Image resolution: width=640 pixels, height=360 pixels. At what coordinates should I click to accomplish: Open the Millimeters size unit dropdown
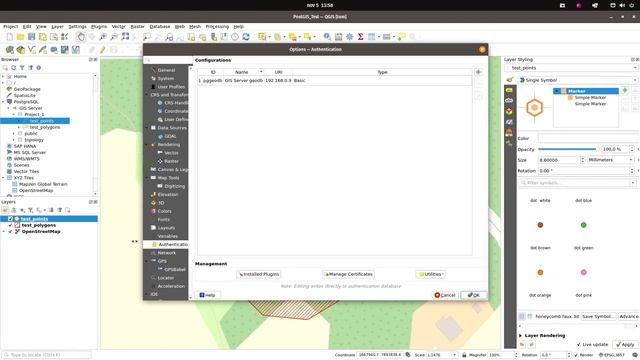[611, 160]
